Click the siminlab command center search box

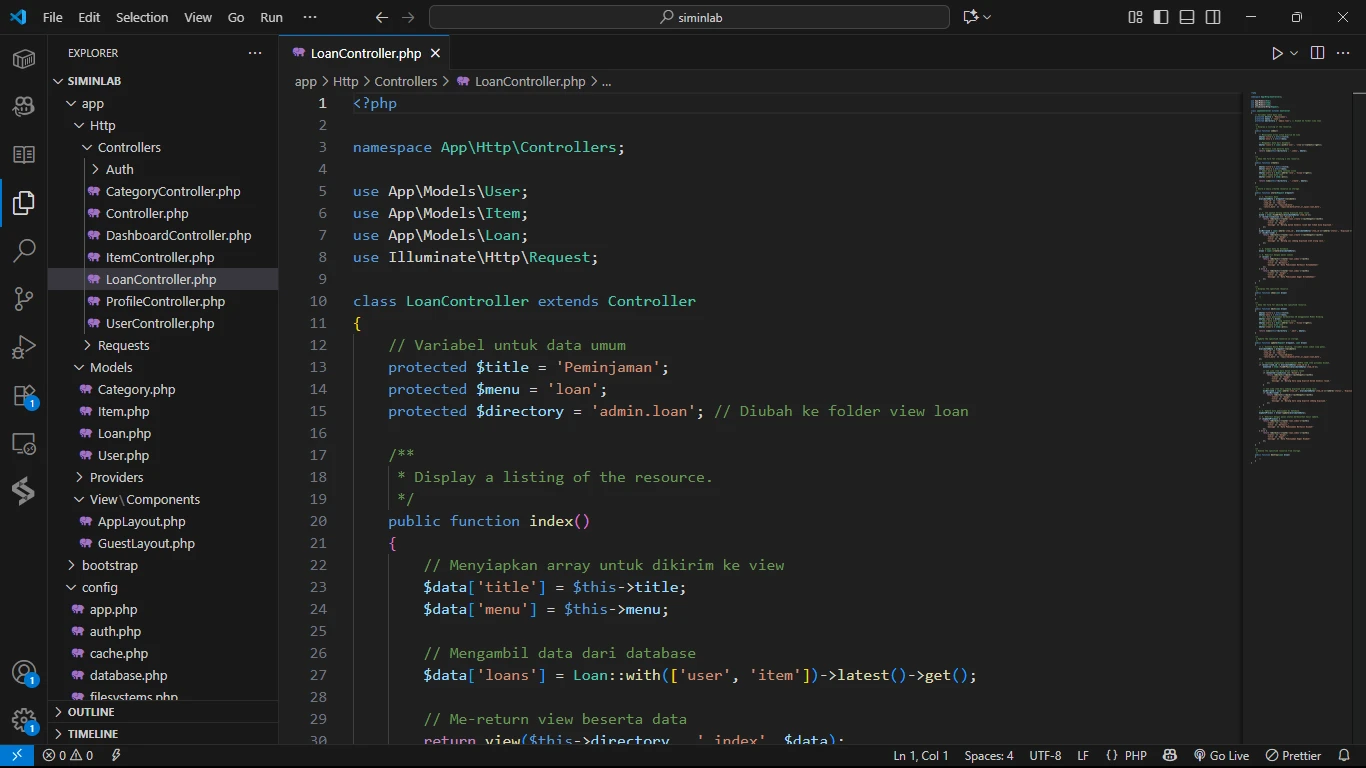pyautogui.click(x=689, y=17)
